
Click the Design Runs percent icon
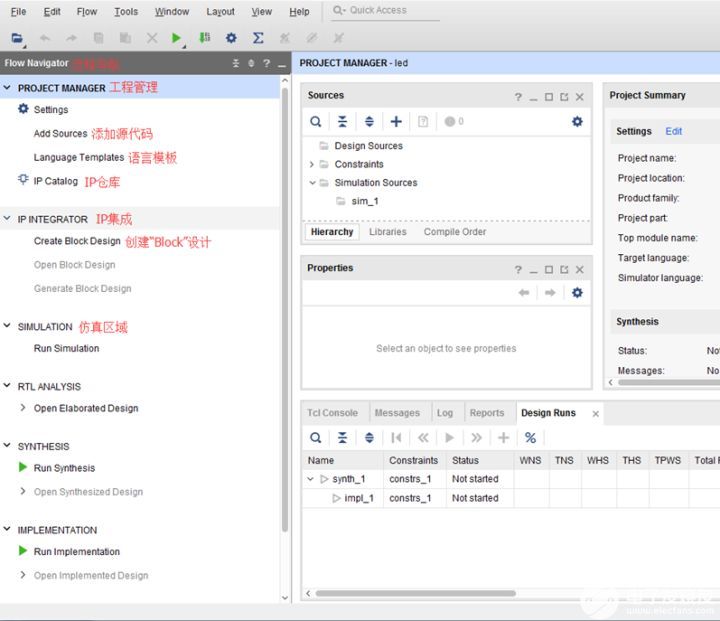[x=530, y=438]
